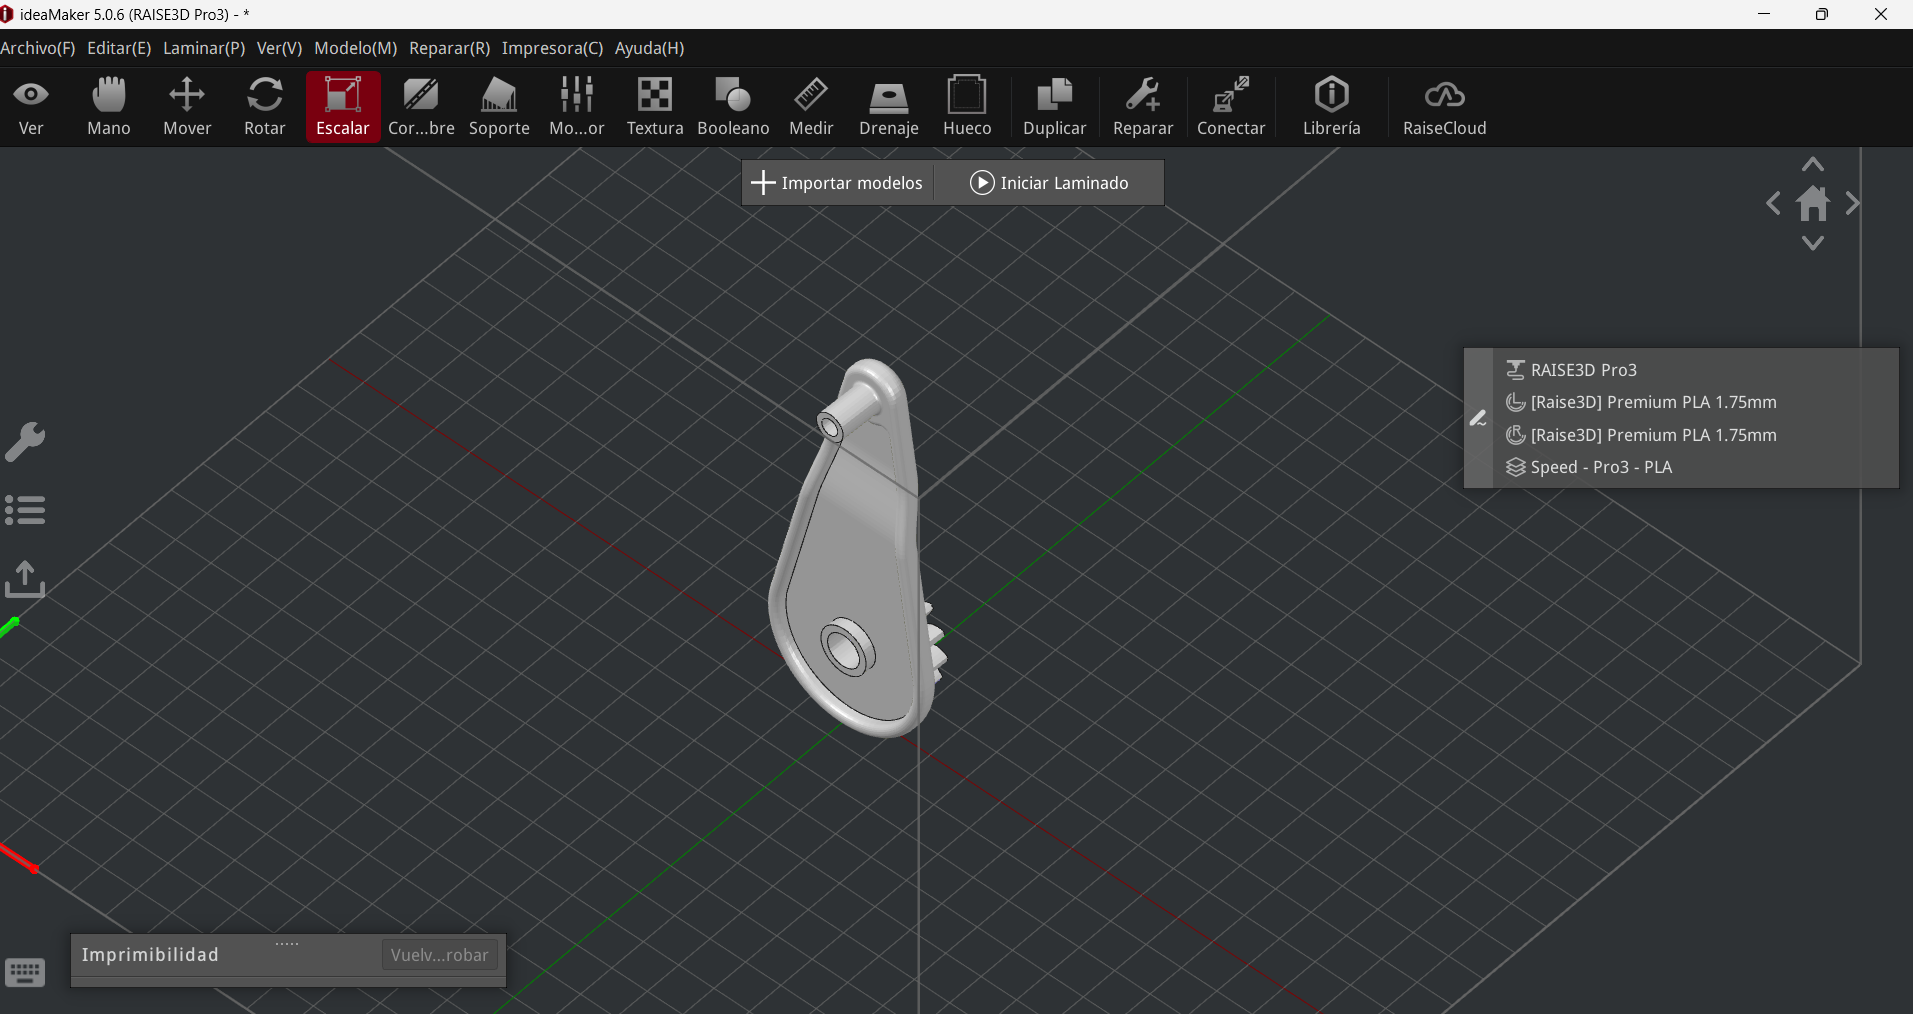Maximize the ideaMaker window
Image resolution: width=1913 pixels, height=1014 pixels.
(1822, 14)
